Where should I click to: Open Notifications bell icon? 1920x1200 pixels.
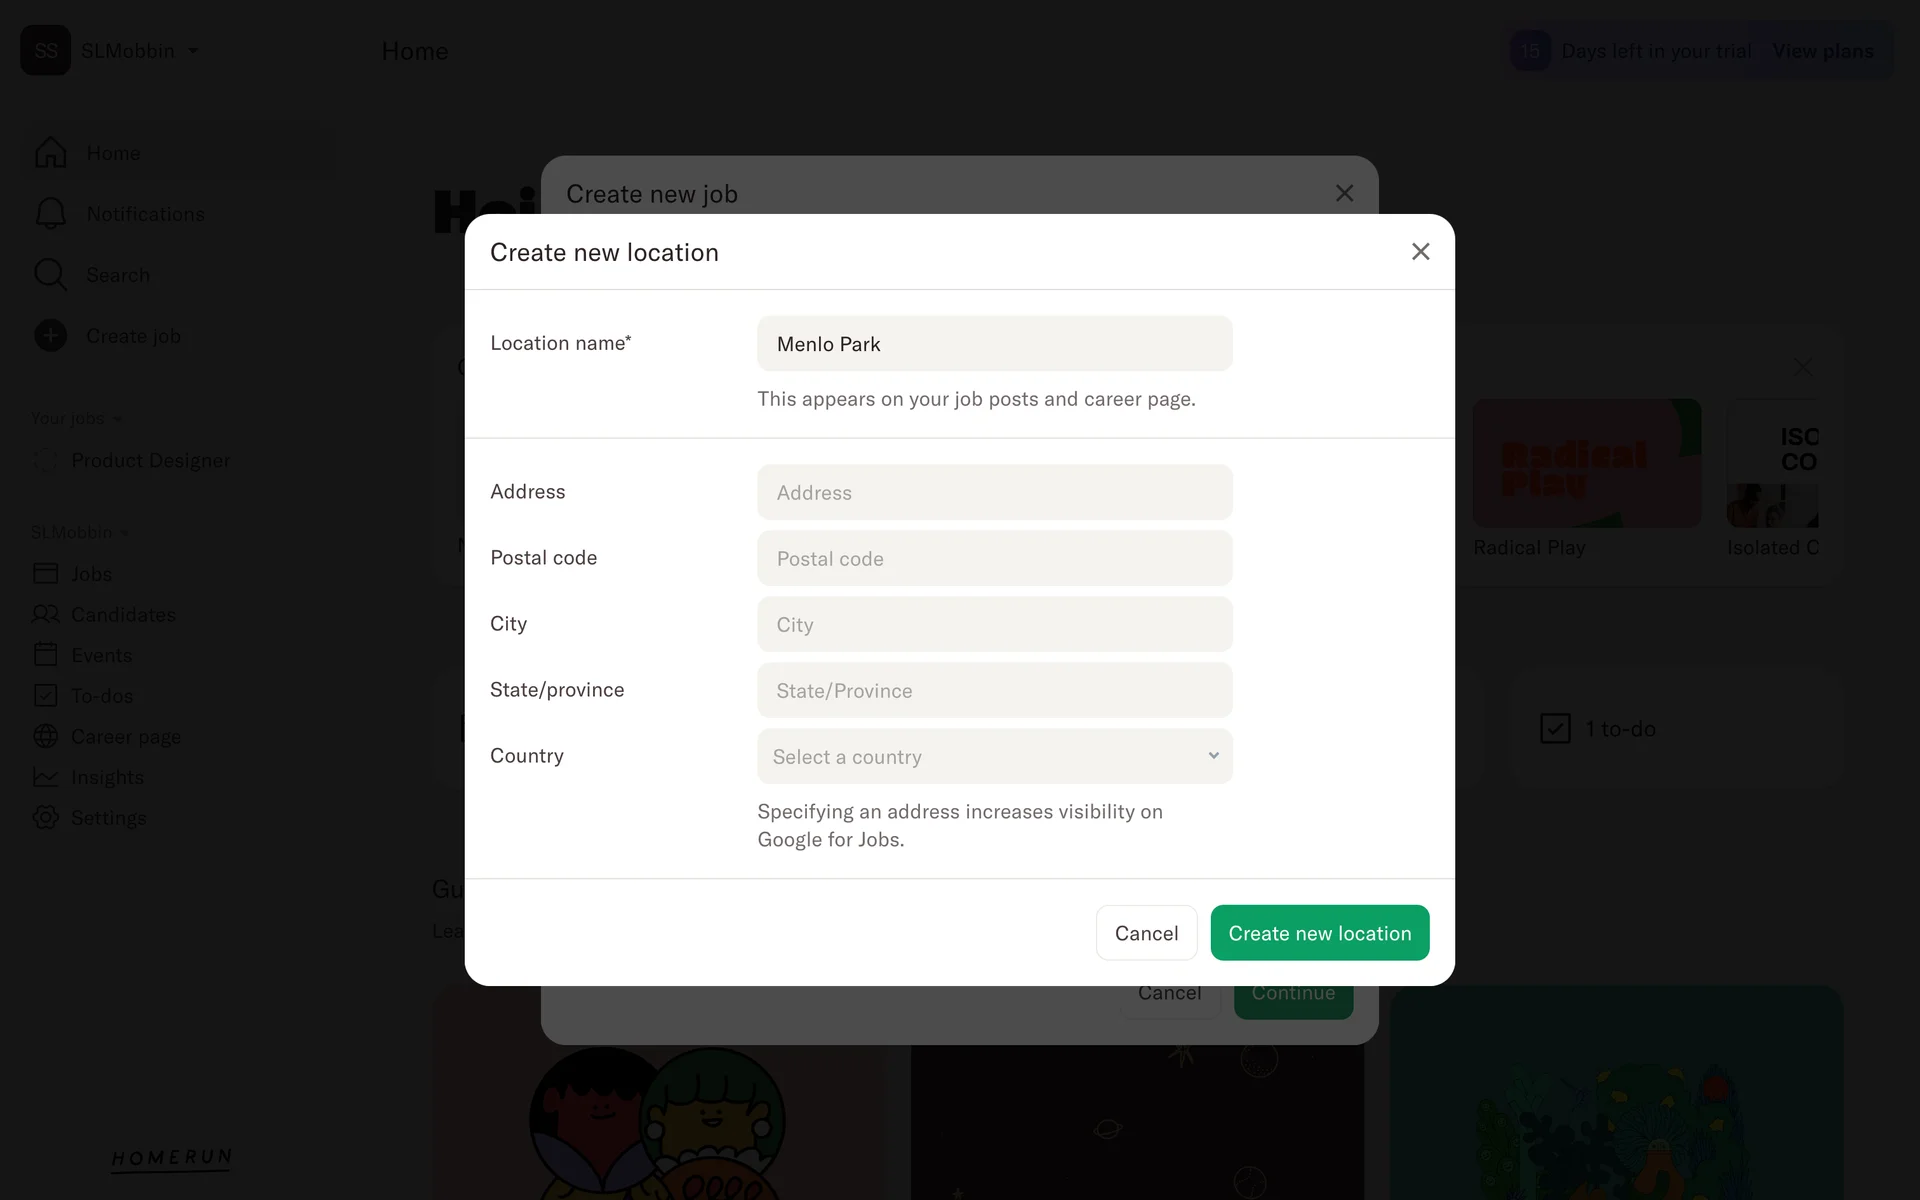pos(50,214)
